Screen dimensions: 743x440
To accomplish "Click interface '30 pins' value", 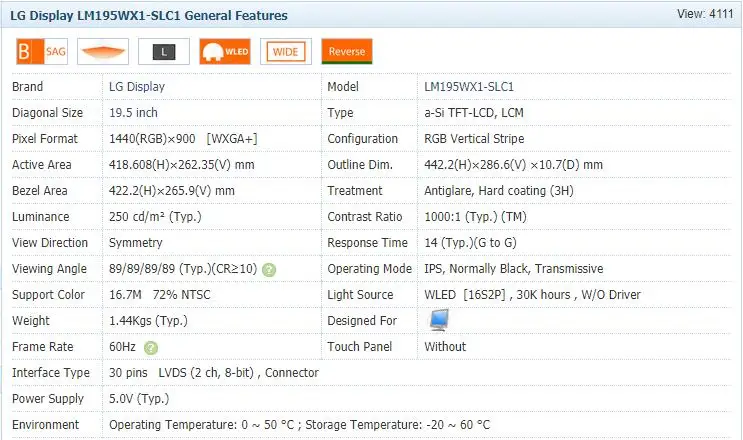I will tap(128, 373).
